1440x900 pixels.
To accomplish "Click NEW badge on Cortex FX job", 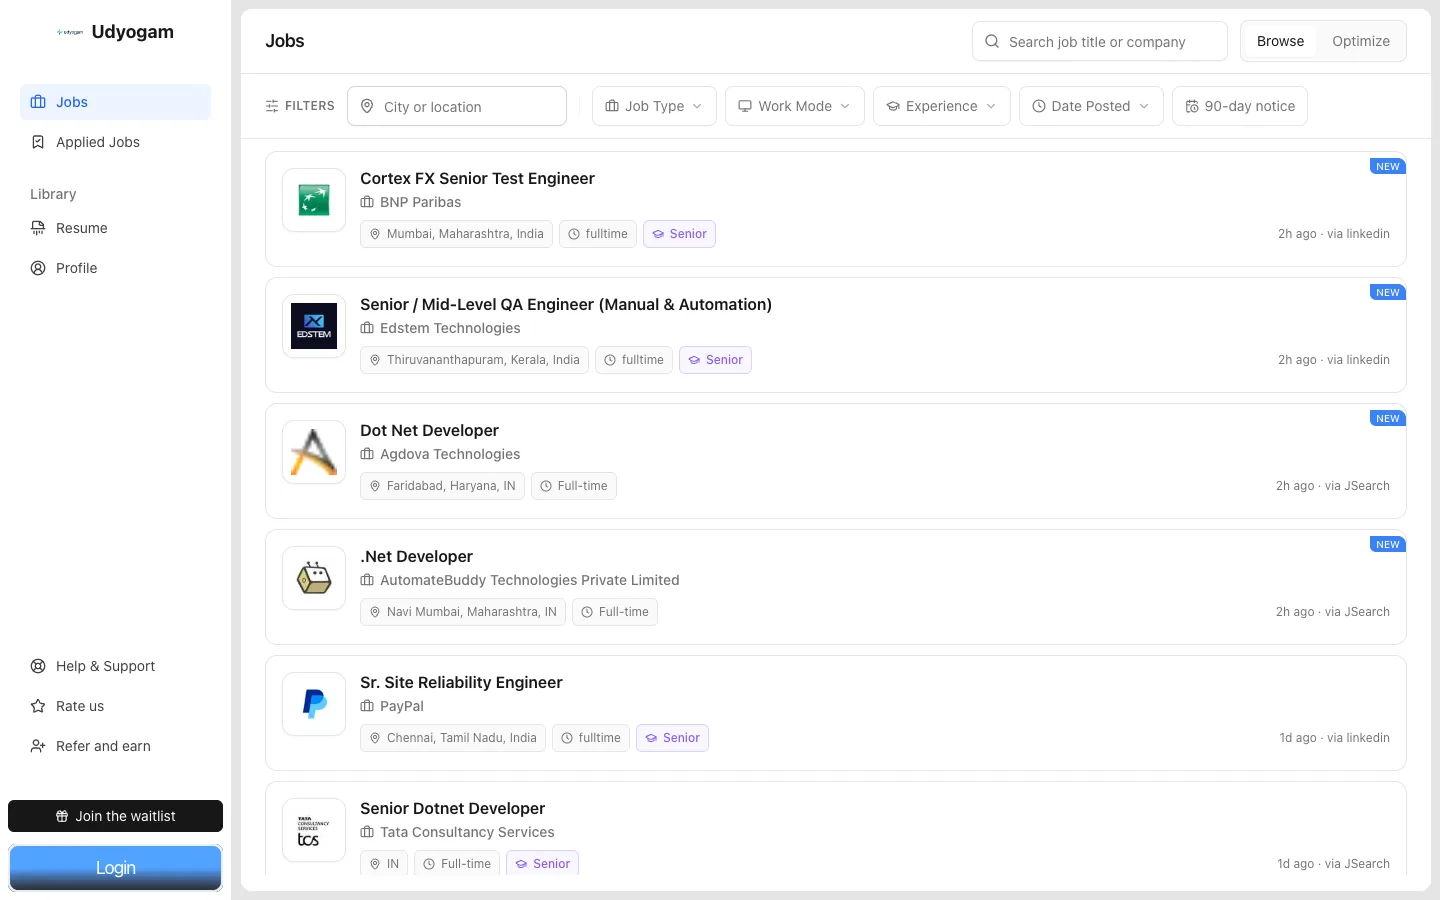I will click(x=1387, y=166).
